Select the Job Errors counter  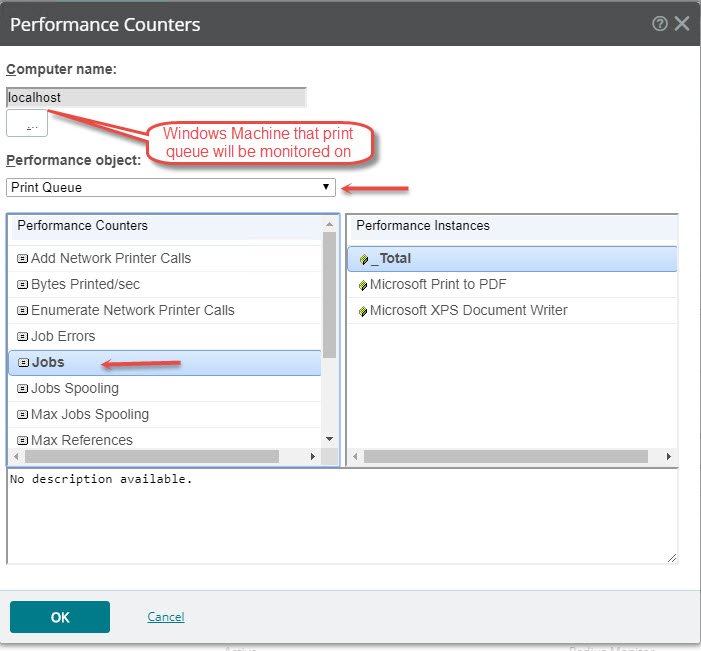[63, 336]
